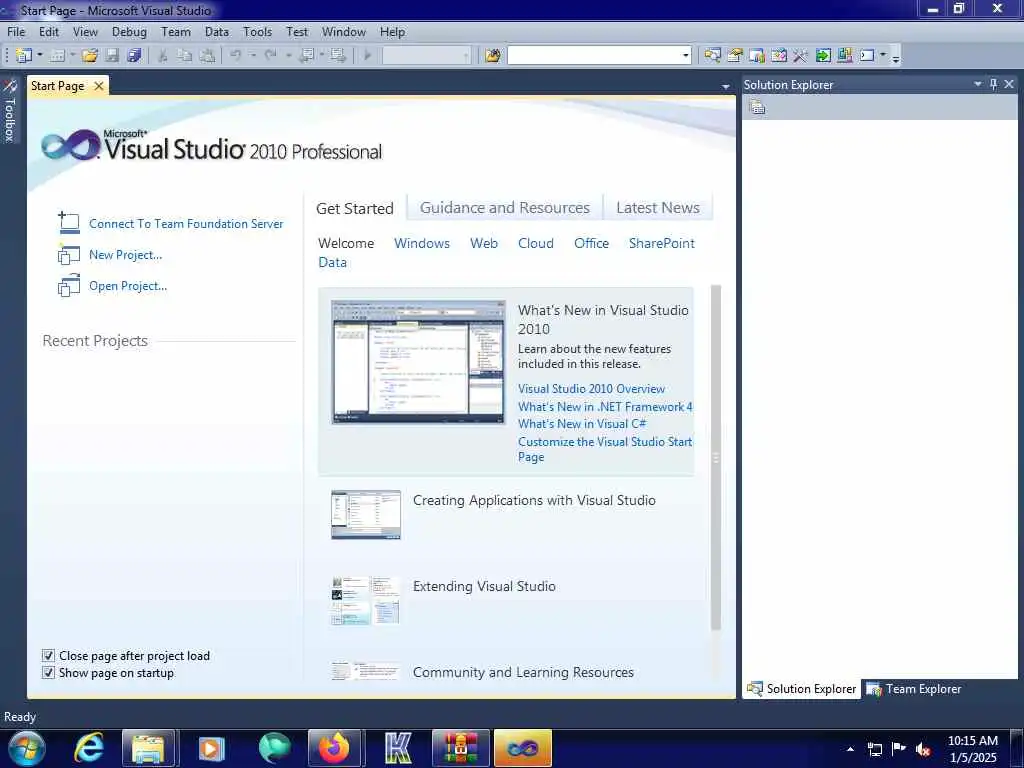Click the Copy toolbar icon
Screen dimensions: 1024x768
(x=185, y=56)
